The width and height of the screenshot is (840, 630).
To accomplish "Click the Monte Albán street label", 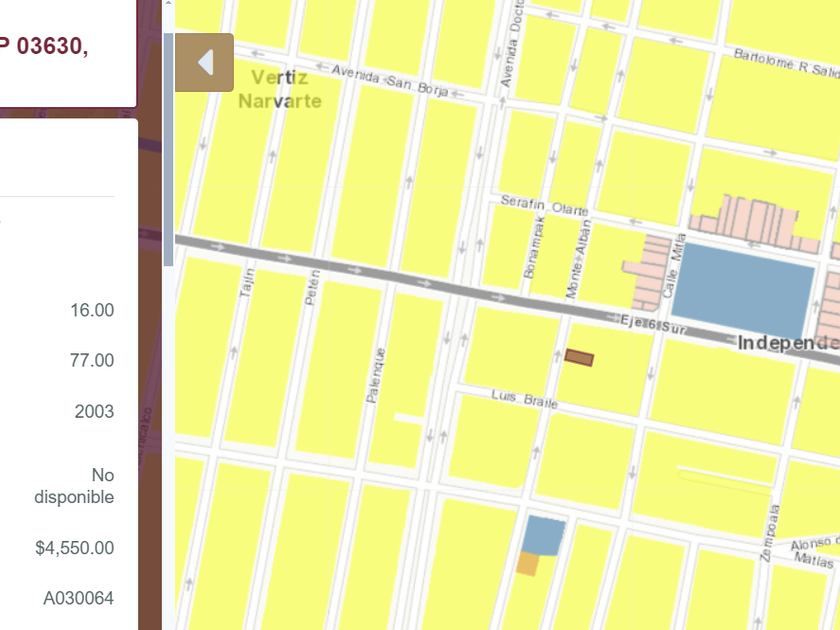I will [x=579, y=259].
